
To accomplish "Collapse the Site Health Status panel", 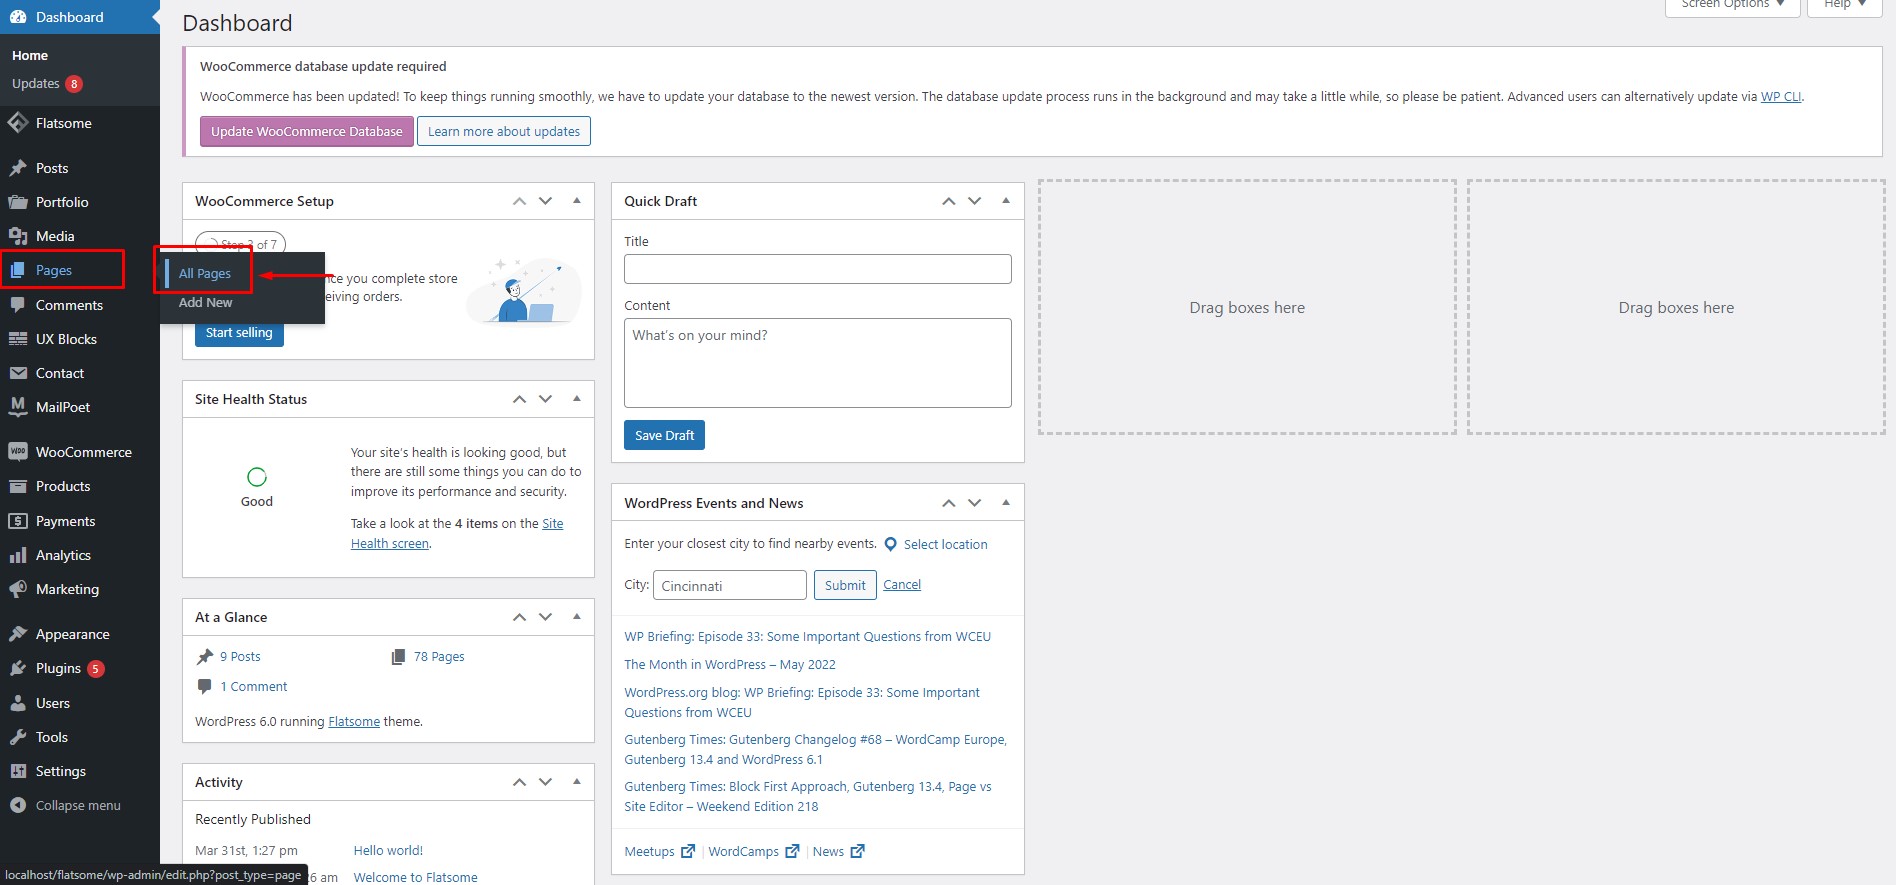I will [577, 399].
